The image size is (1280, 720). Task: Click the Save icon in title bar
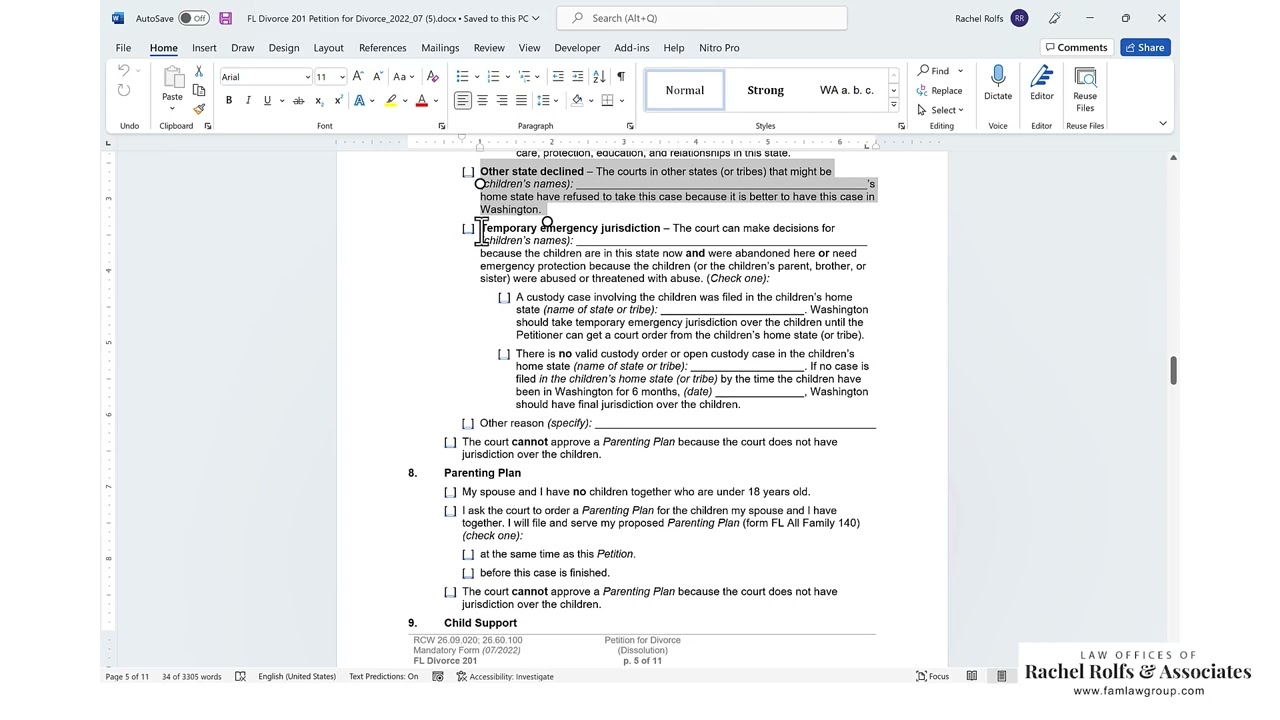(x=225, y=18)
